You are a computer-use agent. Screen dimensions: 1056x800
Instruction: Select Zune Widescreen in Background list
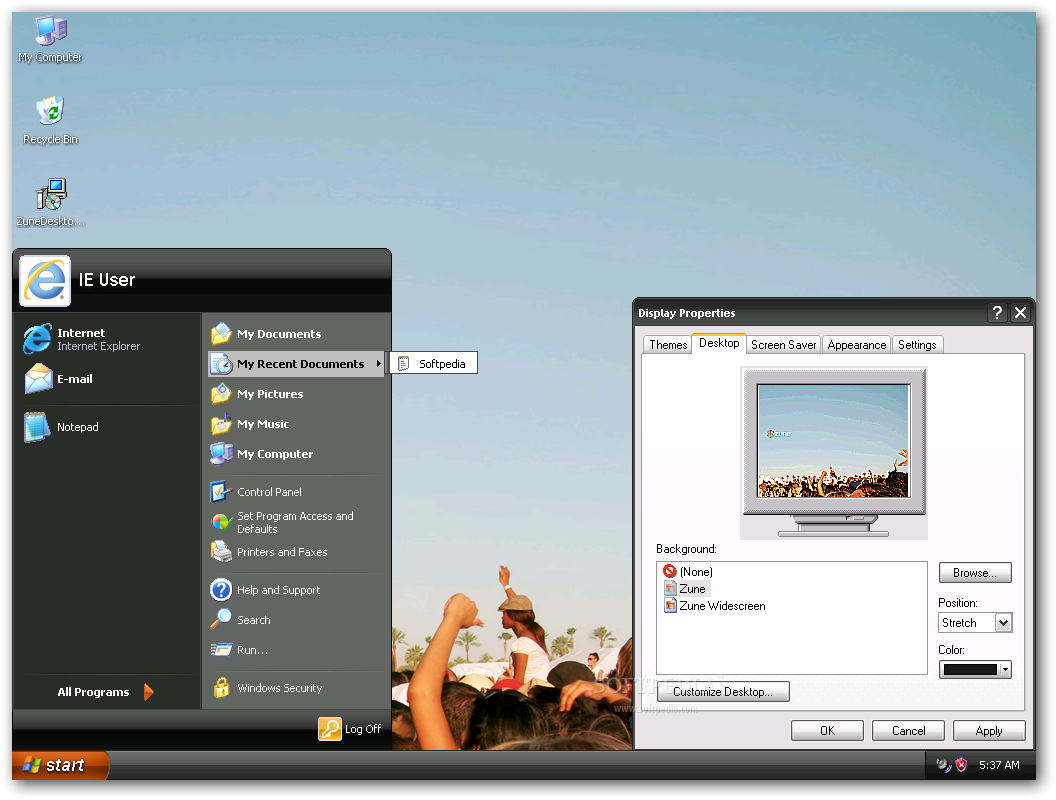click(x=721, y=606)
